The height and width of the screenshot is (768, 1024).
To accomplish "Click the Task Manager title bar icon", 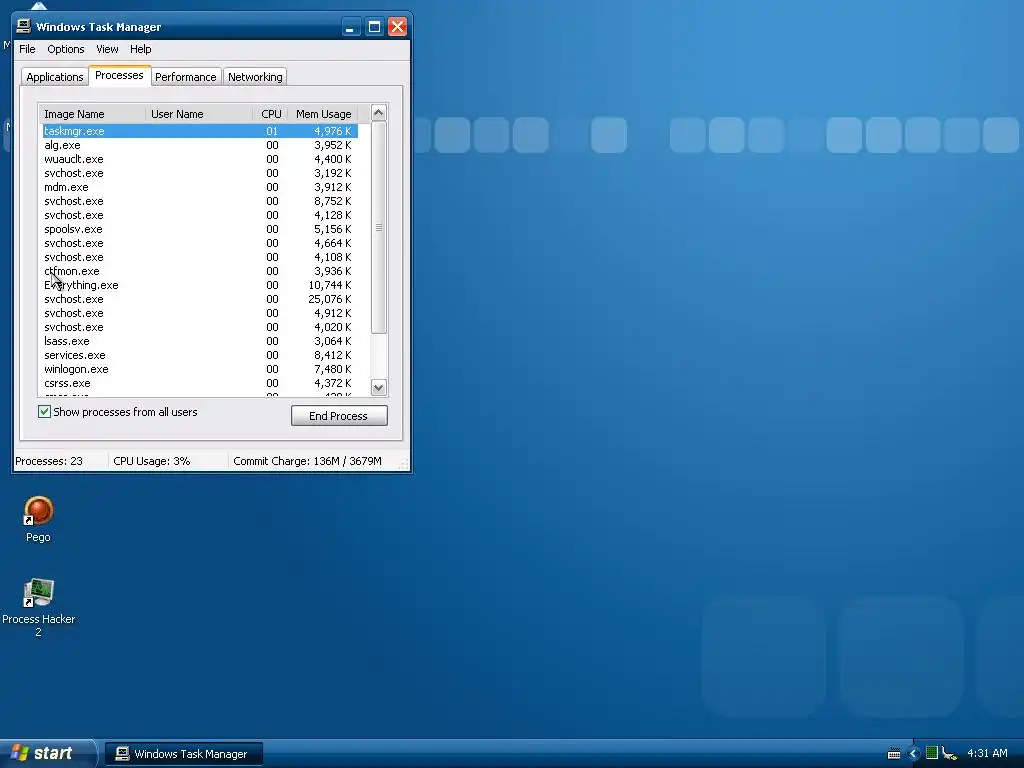I will [24, 26].
